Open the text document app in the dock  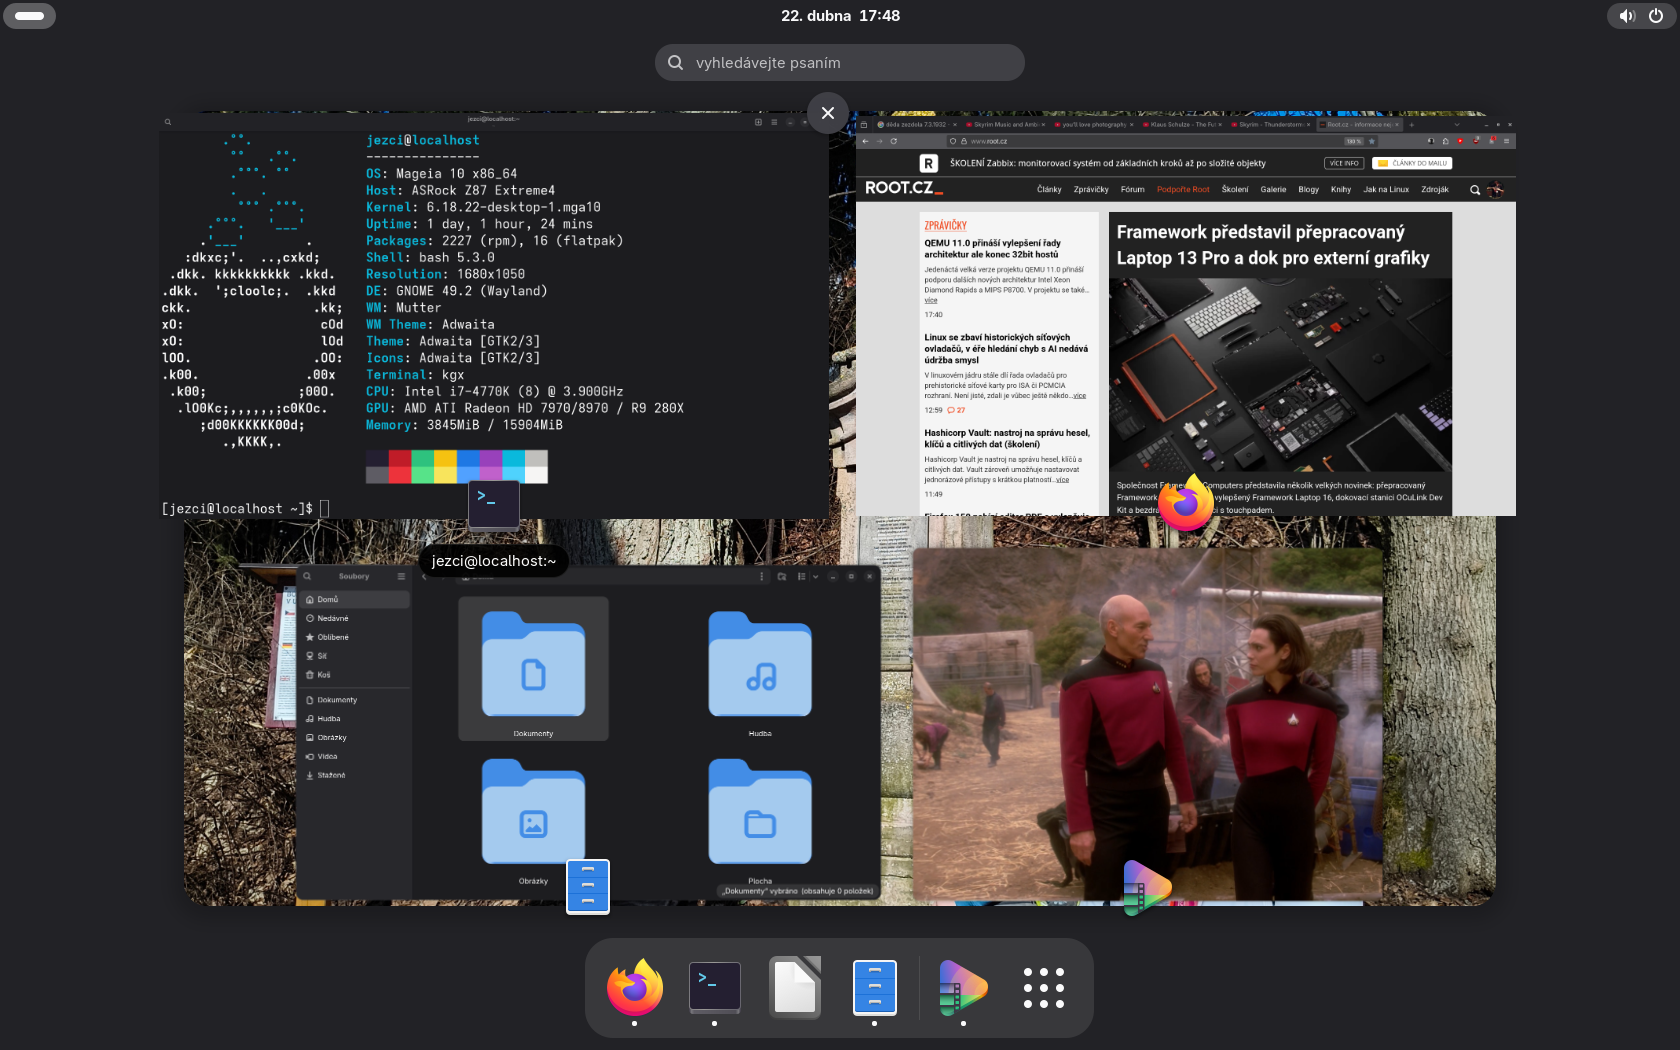[x=795, y=987]
